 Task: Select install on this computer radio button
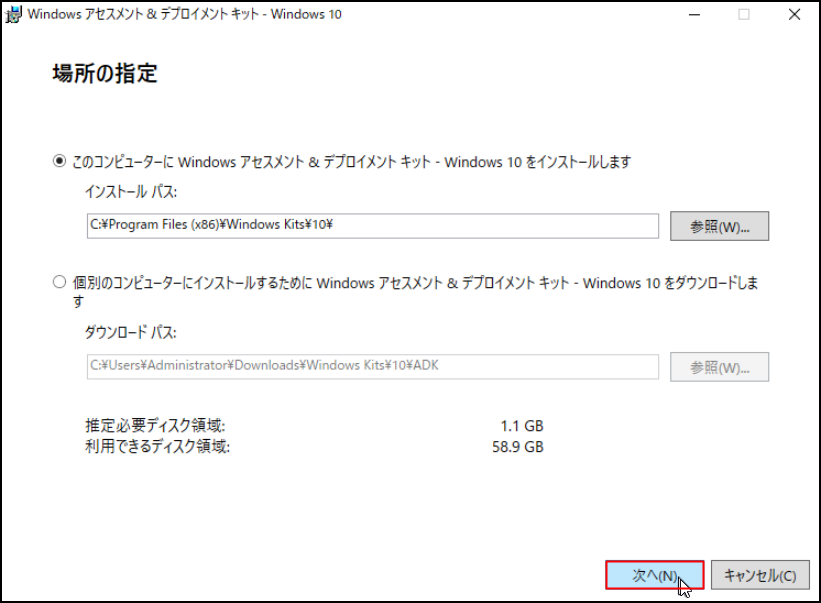click(x=59, y=161)
